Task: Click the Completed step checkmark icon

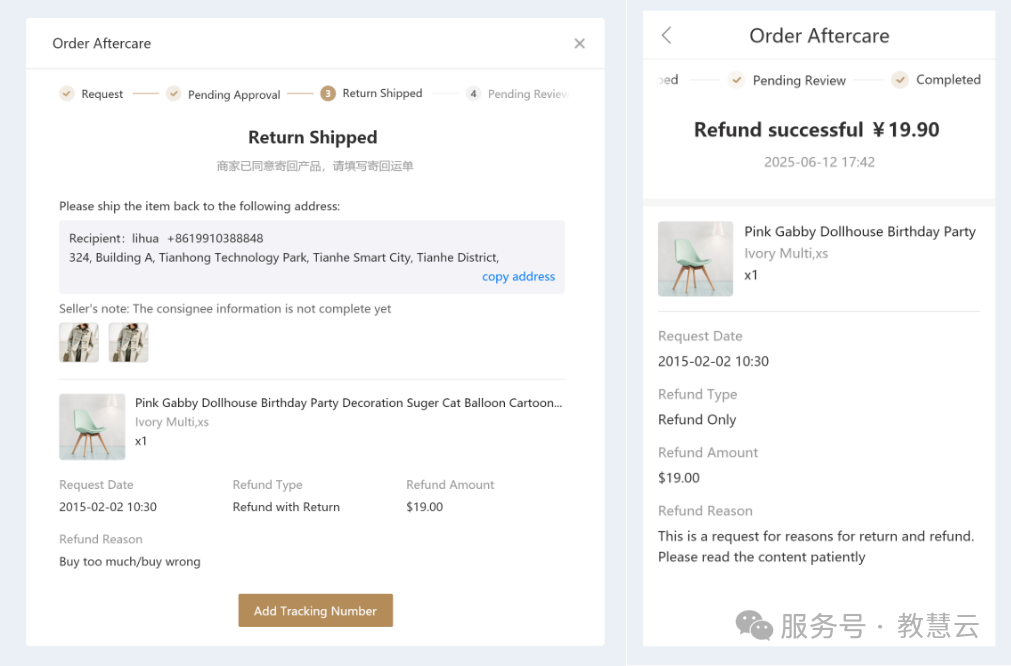Action: [x=900, y=80]
